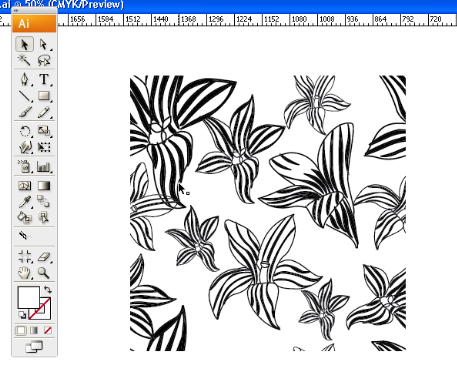Choose the Line Segment tool
Screen dimensions: 457x376
[x=24, y=96]
